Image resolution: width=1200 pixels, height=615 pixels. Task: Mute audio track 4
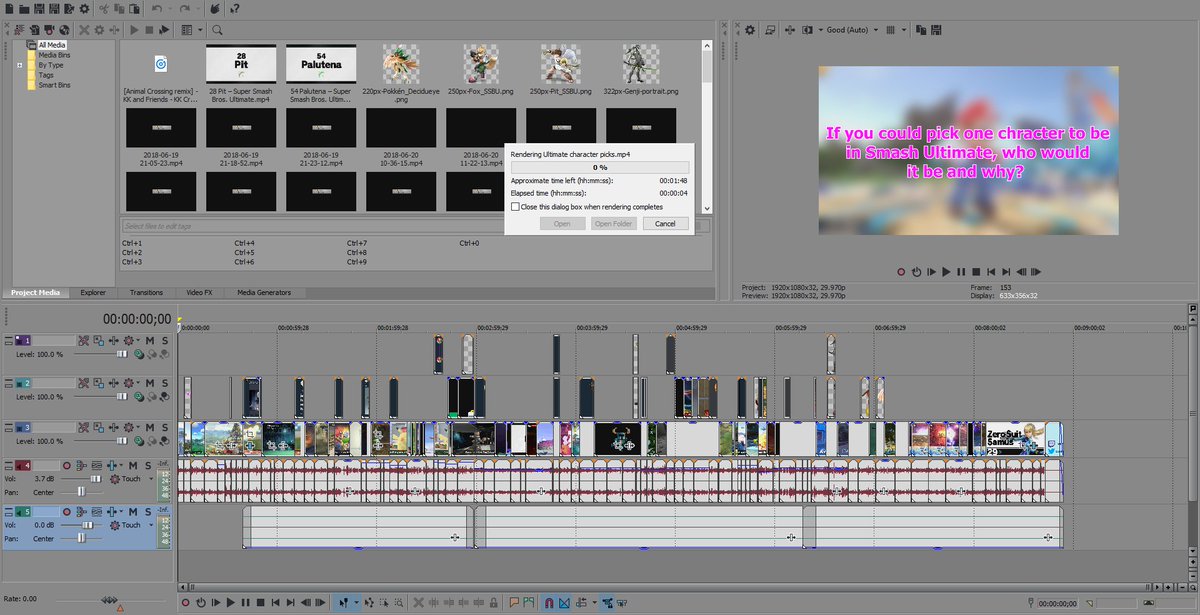pyautogui.click(x=133, y=466)
